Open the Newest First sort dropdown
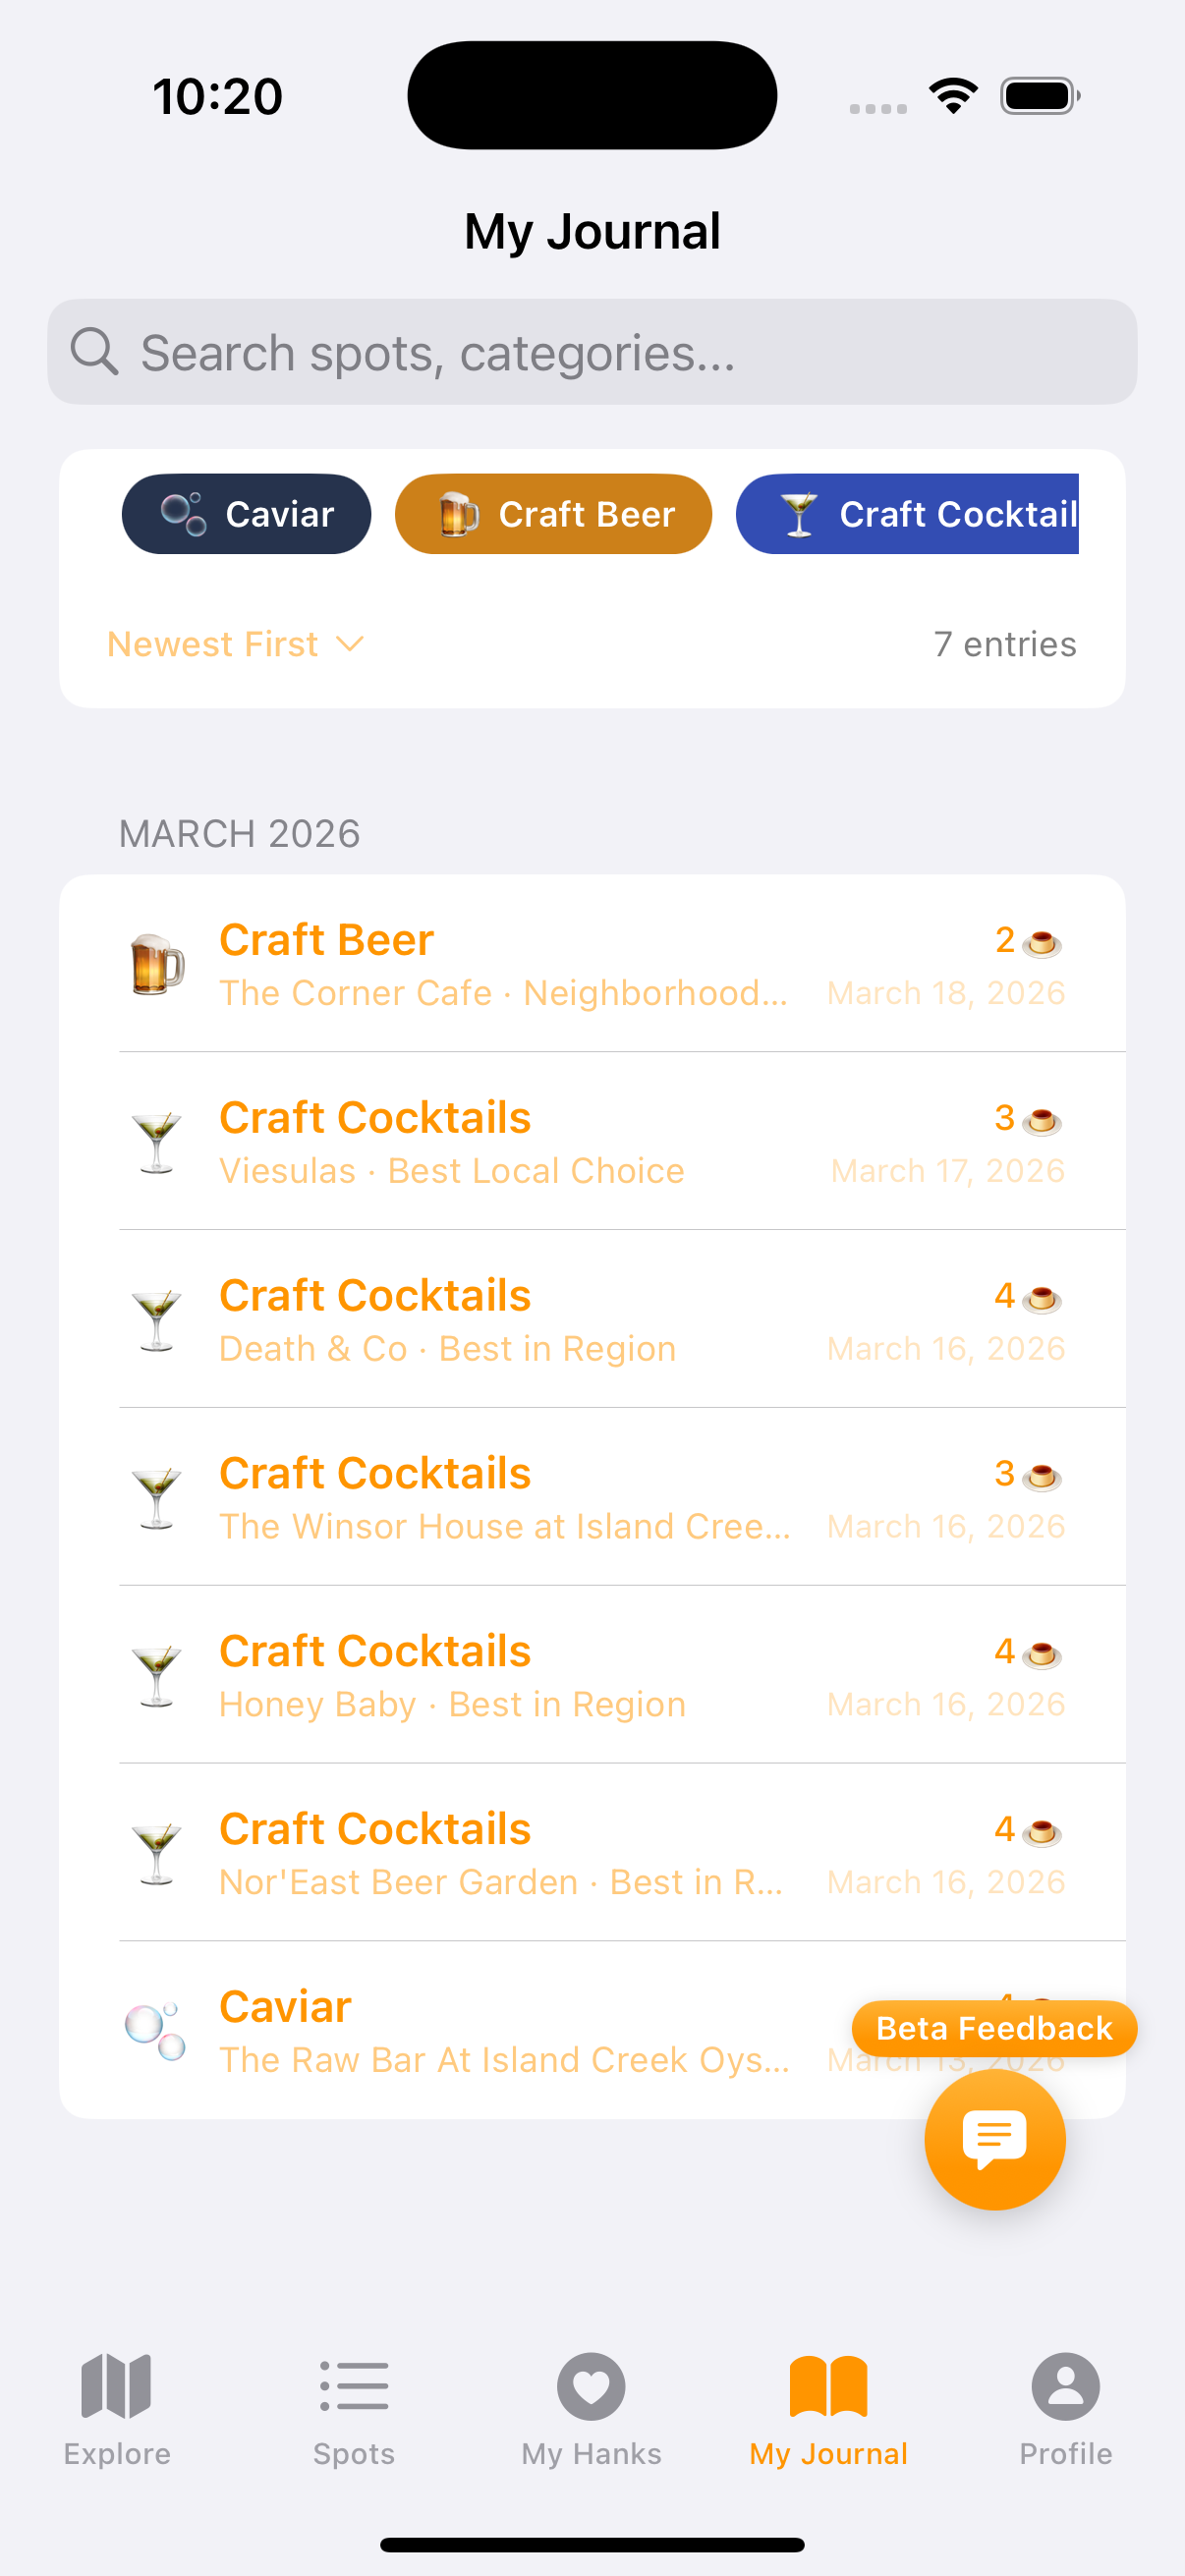The height and width of the screenshot is (2576, 1185). [x=214, y=644]
